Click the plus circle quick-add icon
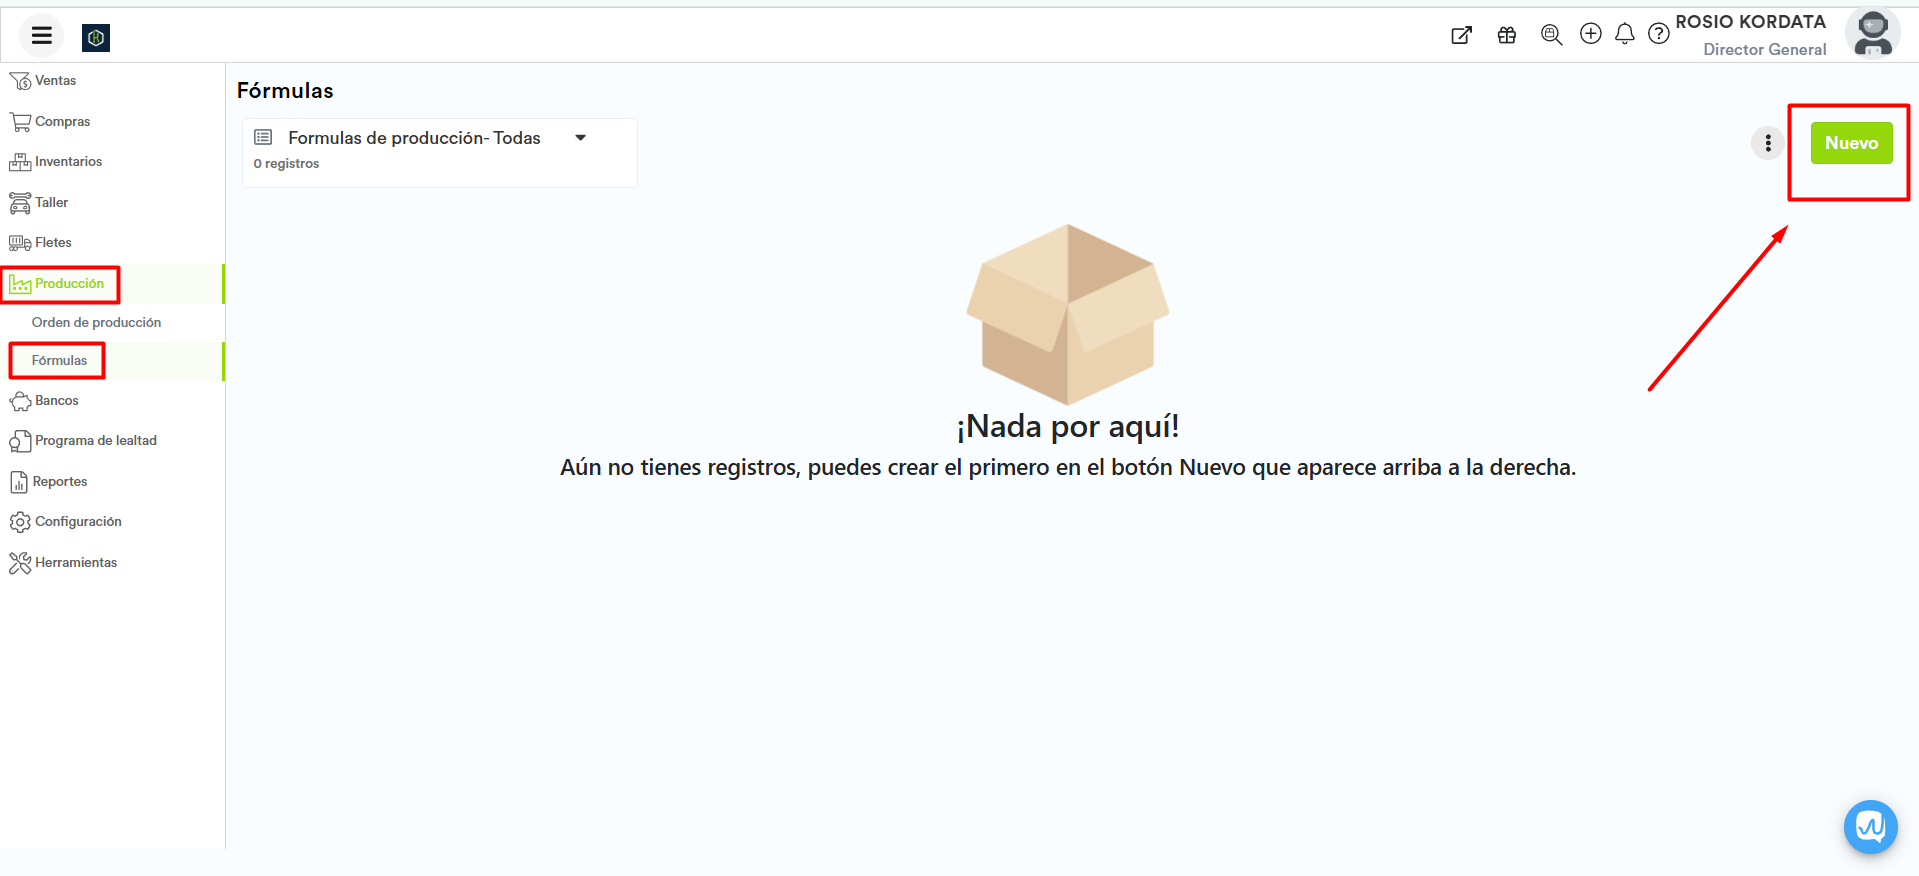Image resolution: width=1919 pixels, height=876 pixels. point(1590,34)
